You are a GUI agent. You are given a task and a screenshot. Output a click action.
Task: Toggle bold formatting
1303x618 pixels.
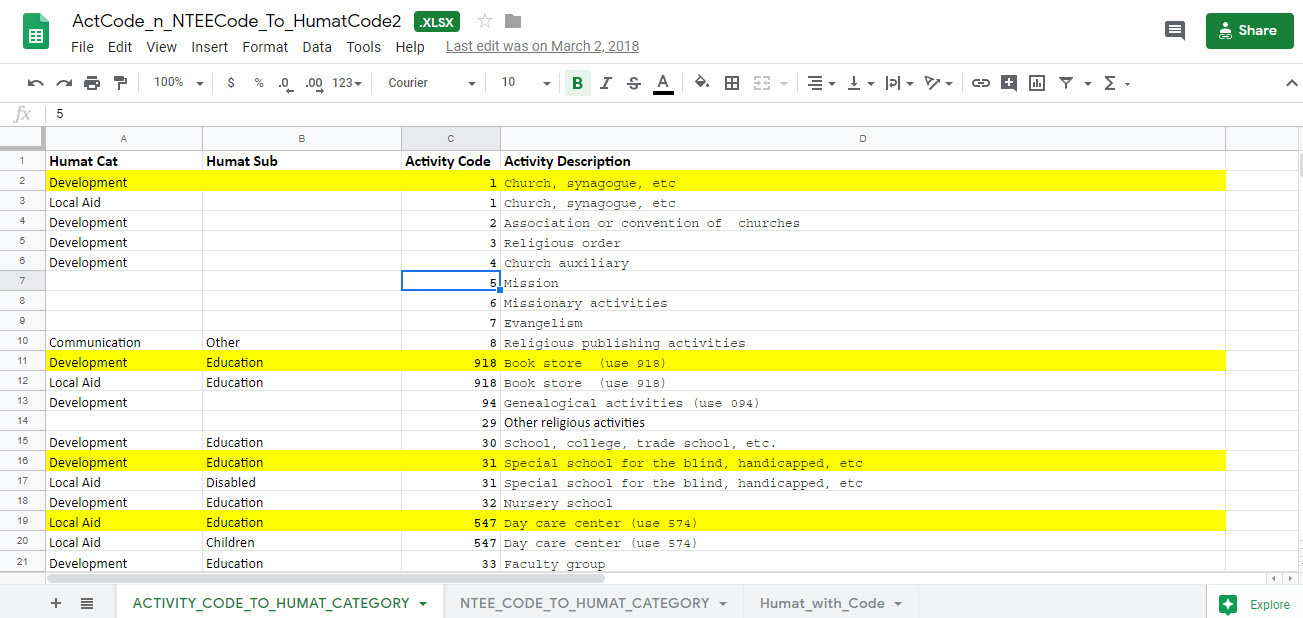[x=577, y=83]
